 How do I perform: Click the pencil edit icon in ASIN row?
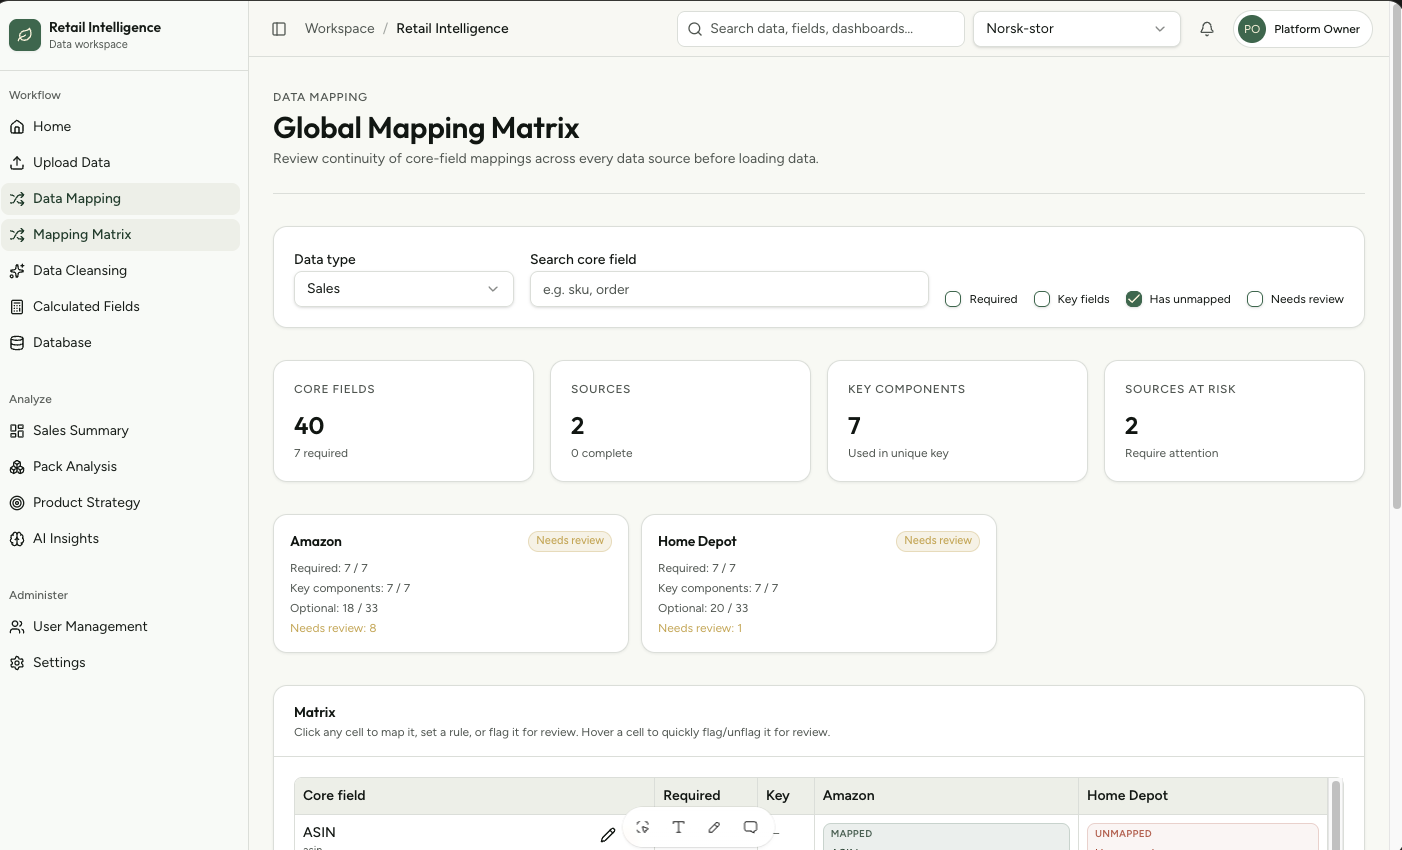point(607,834)
